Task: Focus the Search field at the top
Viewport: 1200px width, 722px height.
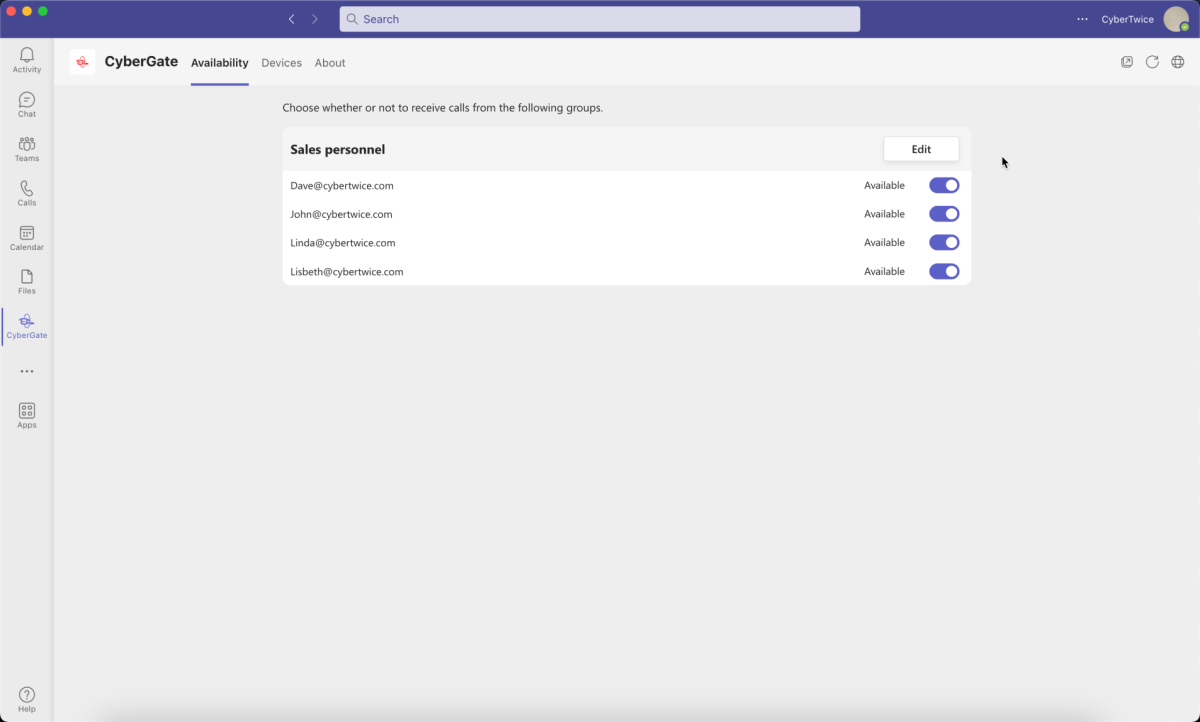Action: [600, 19]
